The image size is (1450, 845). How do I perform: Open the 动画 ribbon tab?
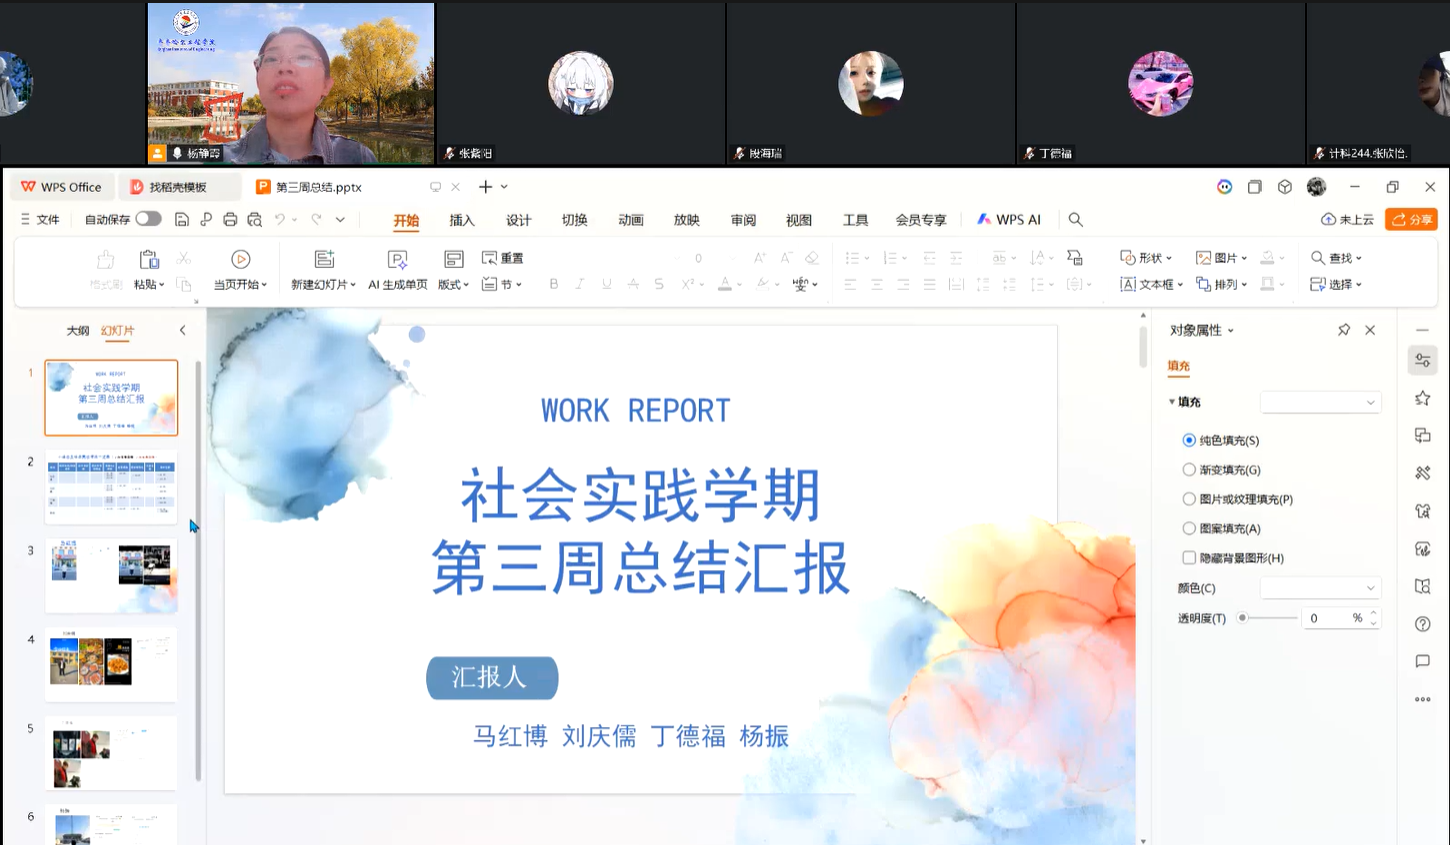[630, 220]
